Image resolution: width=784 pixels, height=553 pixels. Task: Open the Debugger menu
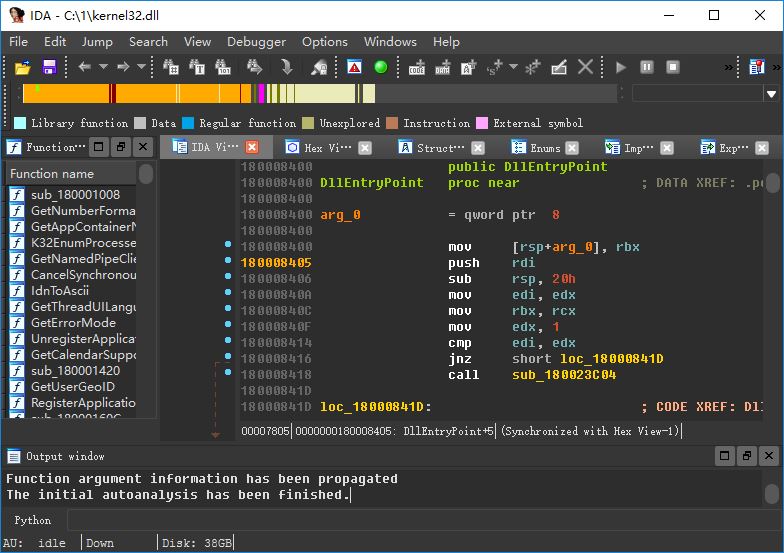coord(256,41)
